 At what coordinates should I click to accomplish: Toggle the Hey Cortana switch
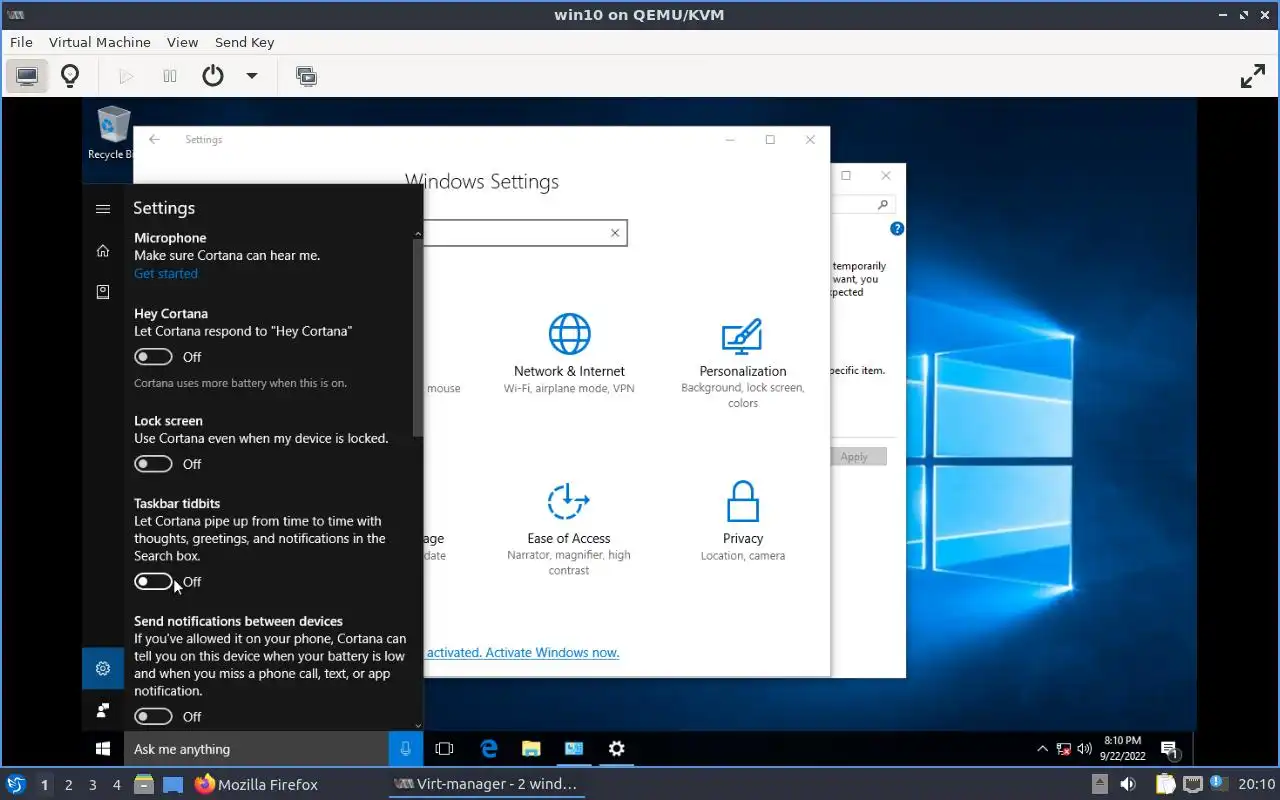[x=154, y=357]
